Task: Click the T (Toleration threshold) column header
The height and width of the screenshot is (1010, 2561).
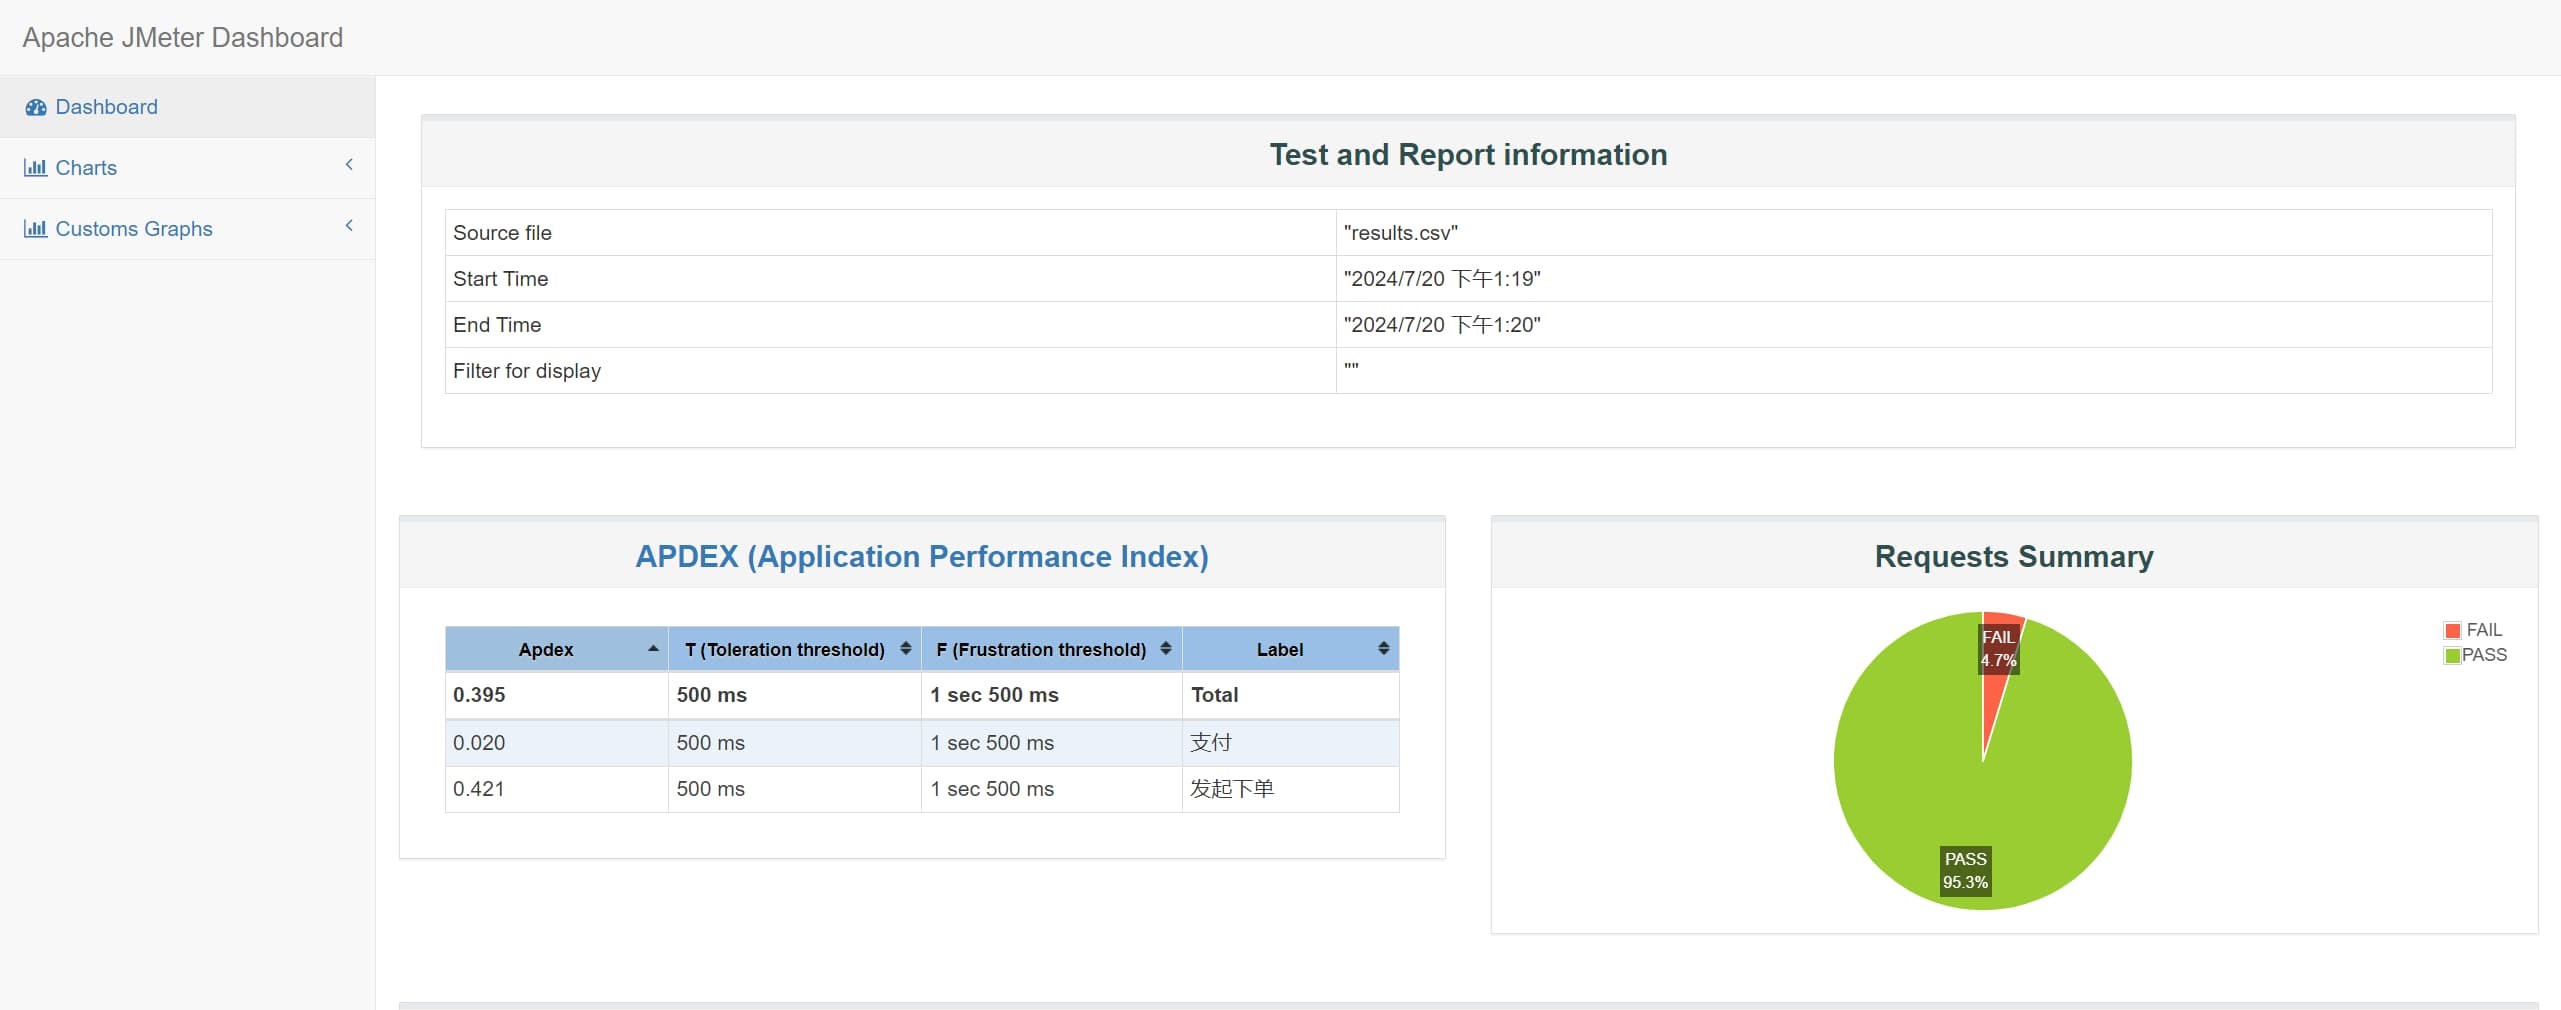Action: tap(784, 650)
